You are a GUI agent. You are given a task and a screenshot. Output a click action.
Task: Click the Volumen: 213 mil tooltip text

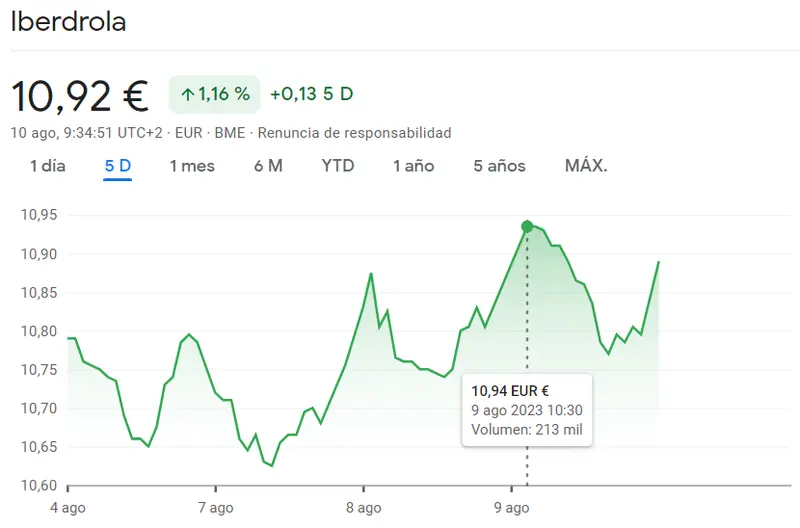coord(527,430)
